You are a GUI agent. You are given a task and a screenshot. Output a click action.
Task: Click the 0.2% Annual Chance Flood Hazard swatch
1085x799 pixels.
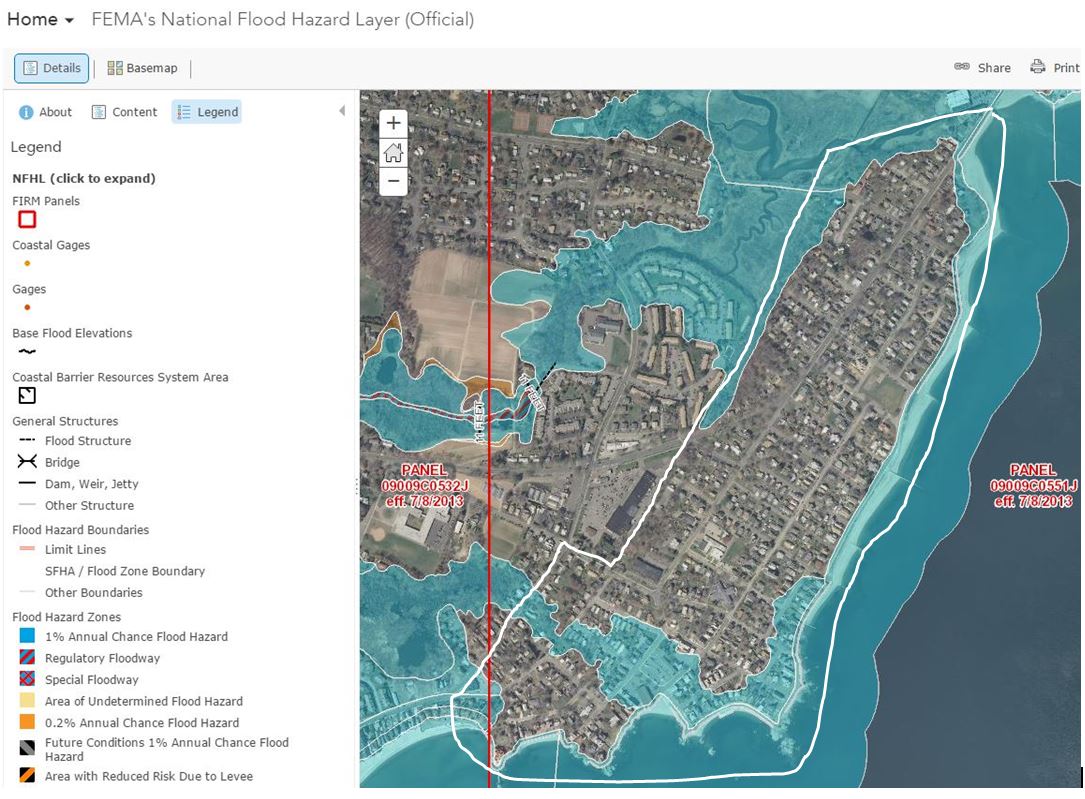[27, 722]
